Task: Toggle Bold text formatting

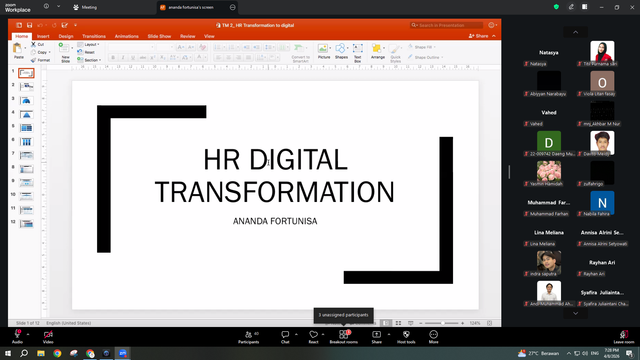Action: click(x=113, y=58)
